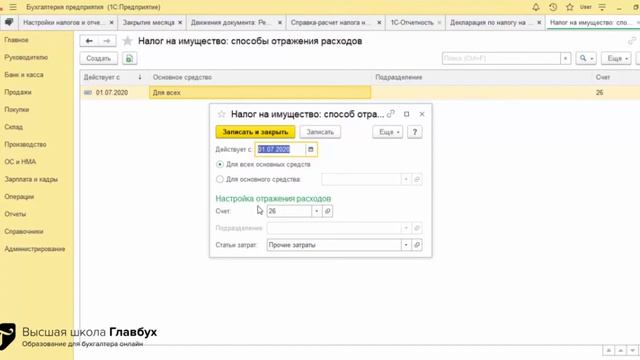Open Операции section
This screenshot has width=640, height=360.
point(19,197)
